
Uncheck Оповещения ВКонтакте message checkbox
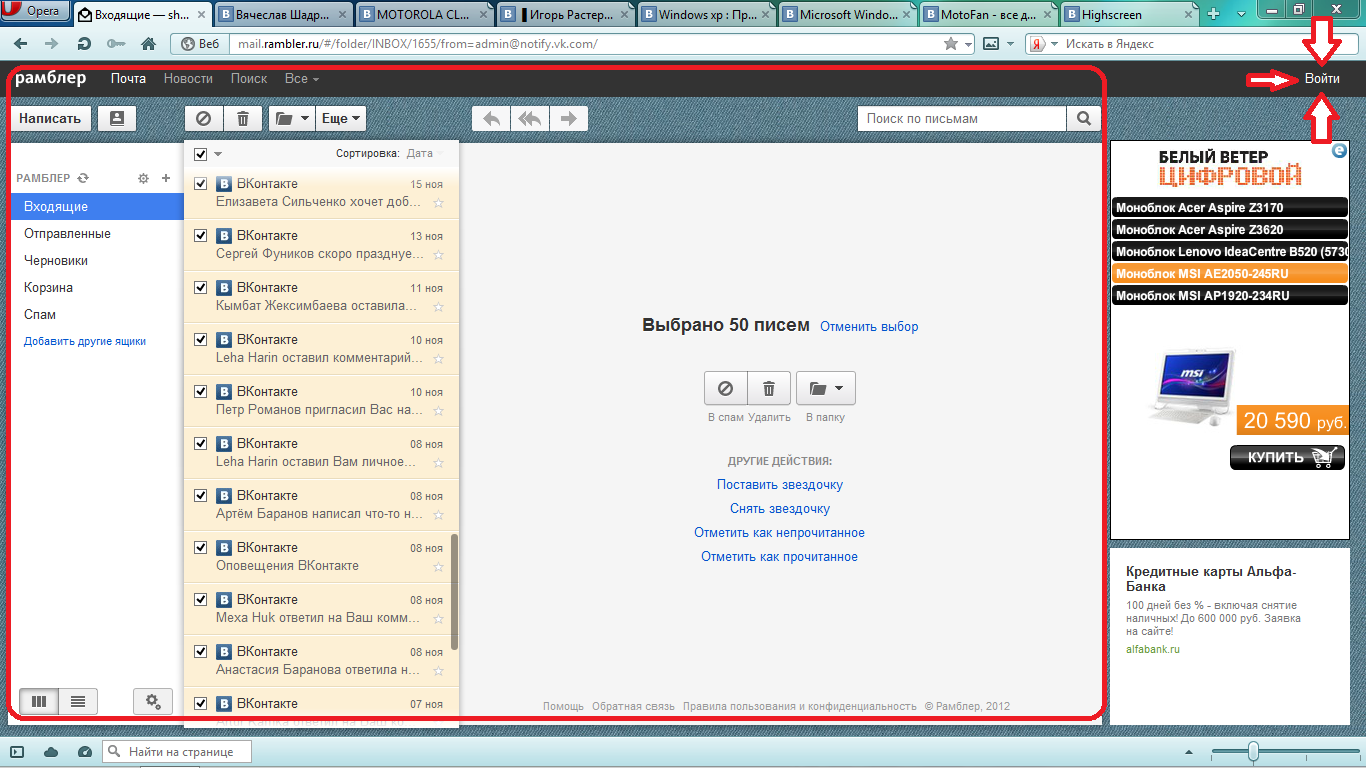tap(200, 548)
